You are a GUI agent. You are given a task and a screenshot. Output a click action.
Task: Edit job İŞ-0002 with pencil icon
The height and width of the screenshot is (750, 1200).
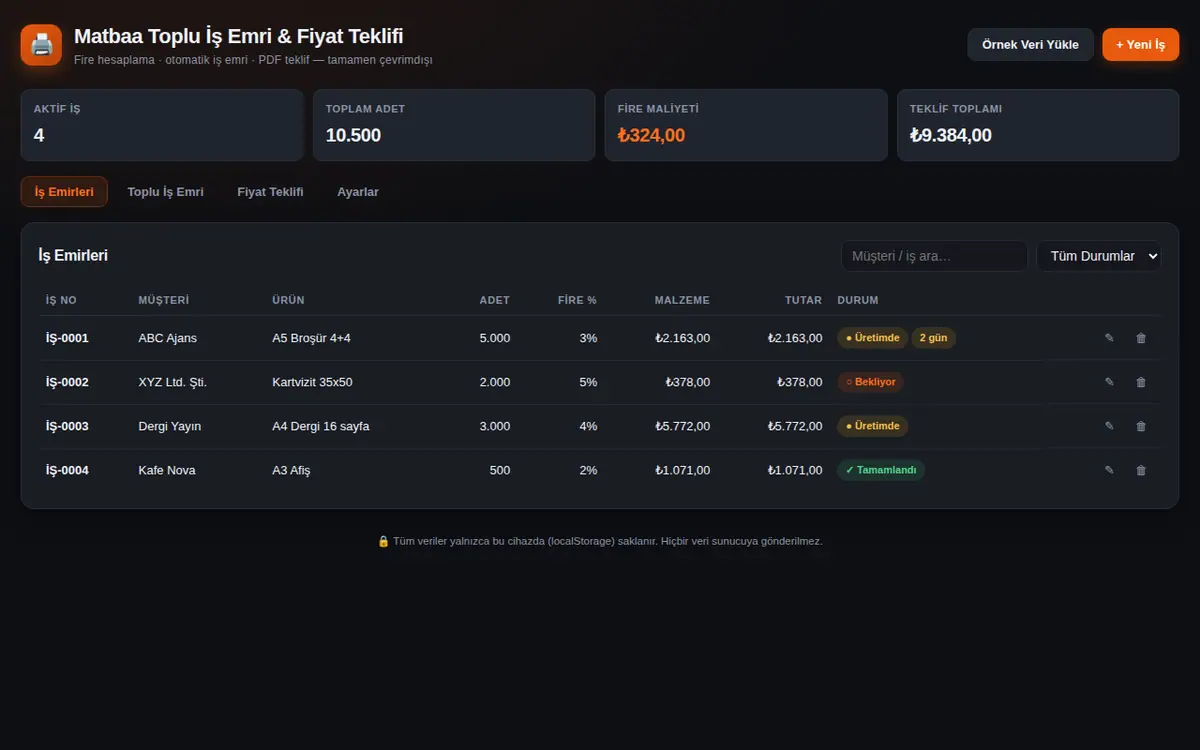(x=1109, y=382)
